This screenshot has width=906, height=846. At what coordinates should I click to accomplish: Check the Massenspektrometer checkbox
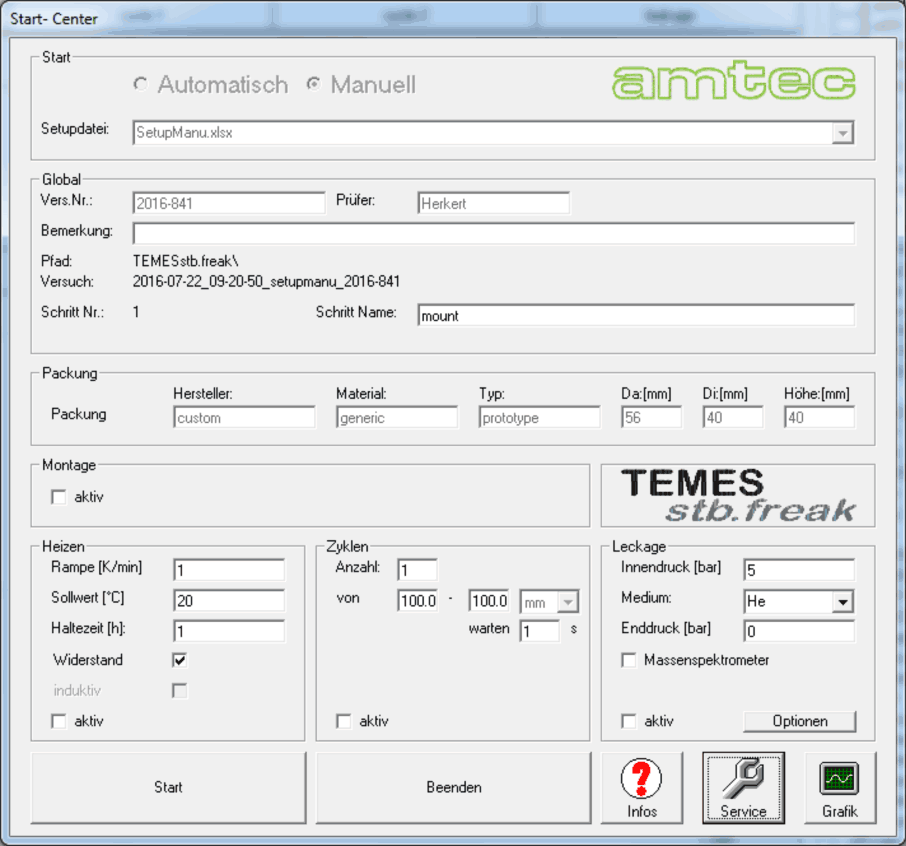[x=629, y=660]
